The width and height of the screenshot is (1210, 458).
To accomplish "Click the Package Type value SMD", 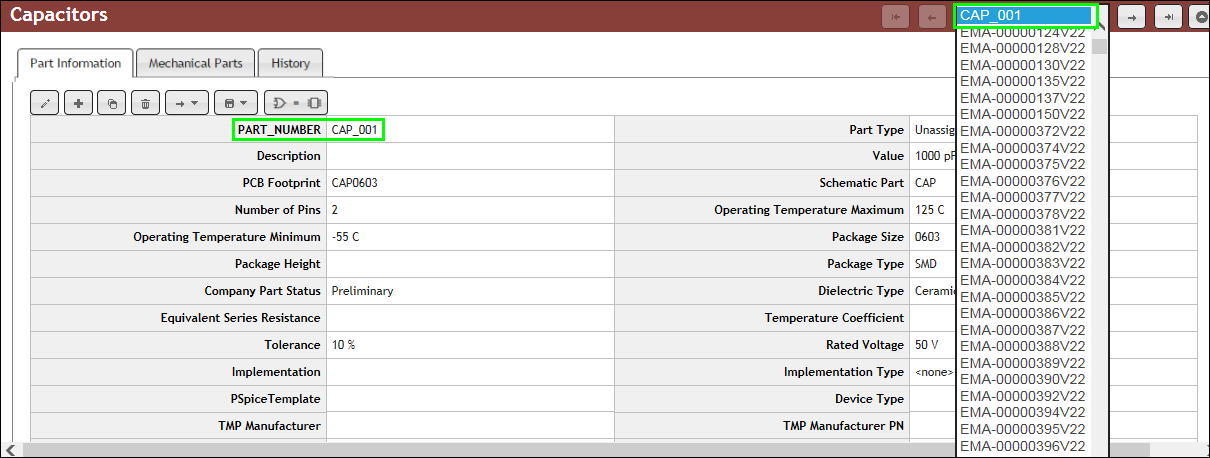I will click(x=927, y=264).
